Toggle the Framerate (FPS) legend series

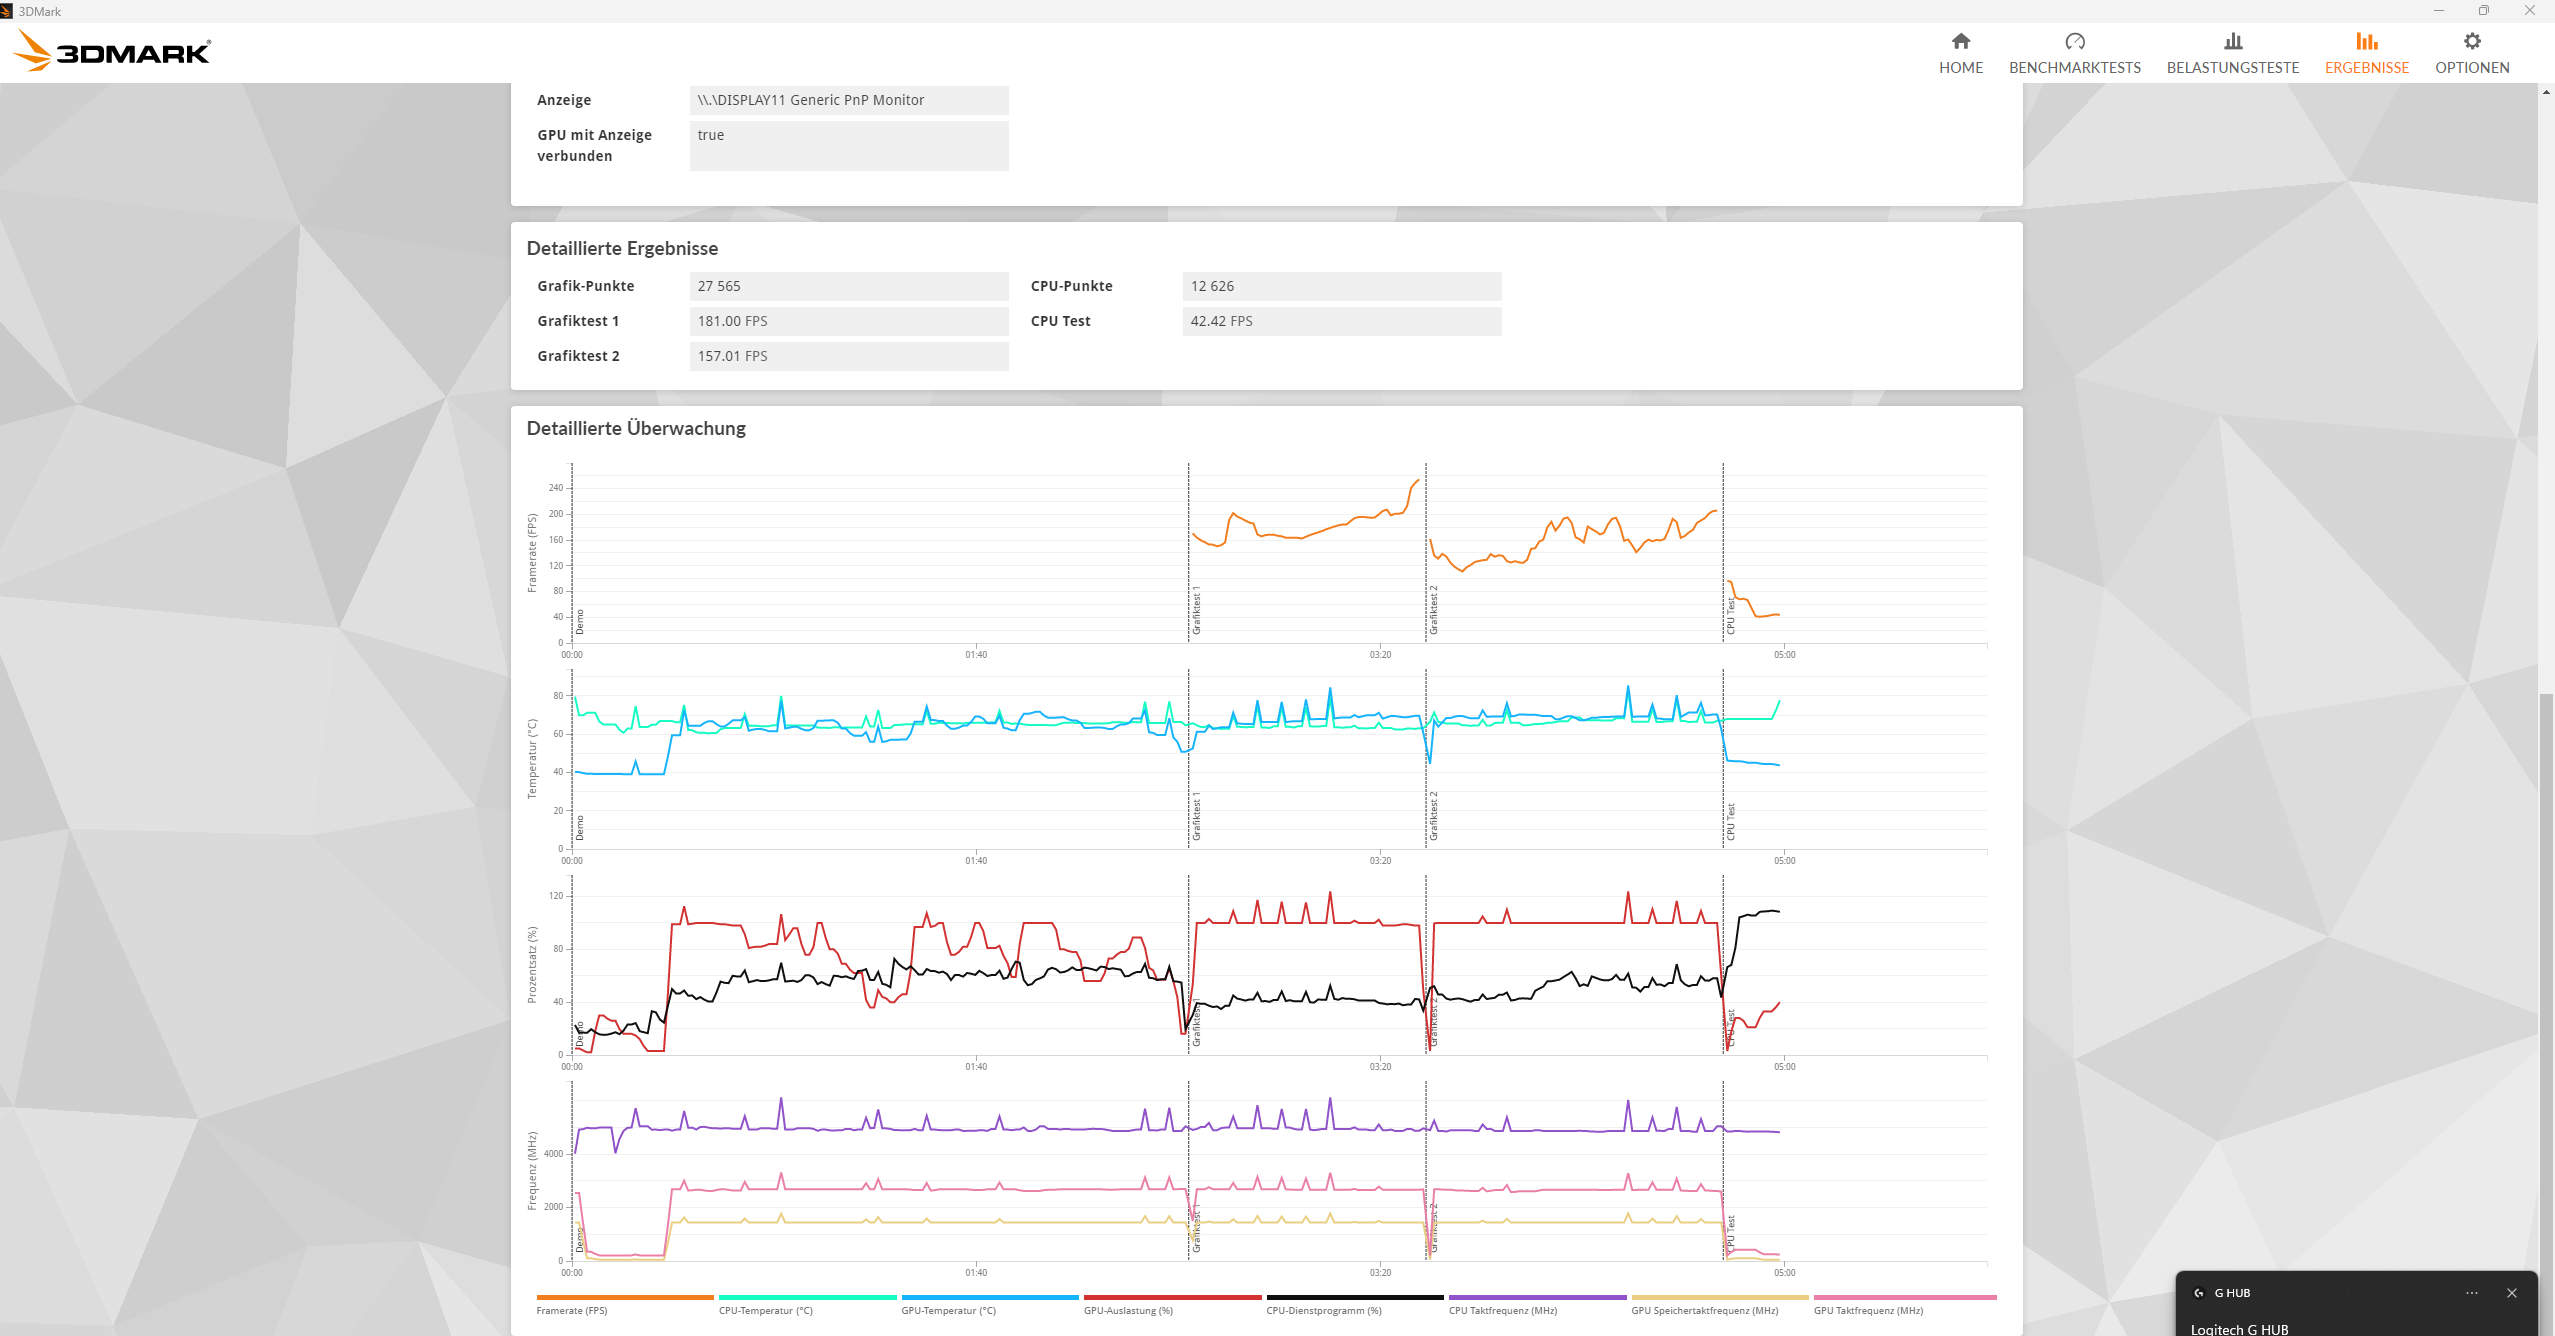pyautogui.click(x=572, y=1310)
